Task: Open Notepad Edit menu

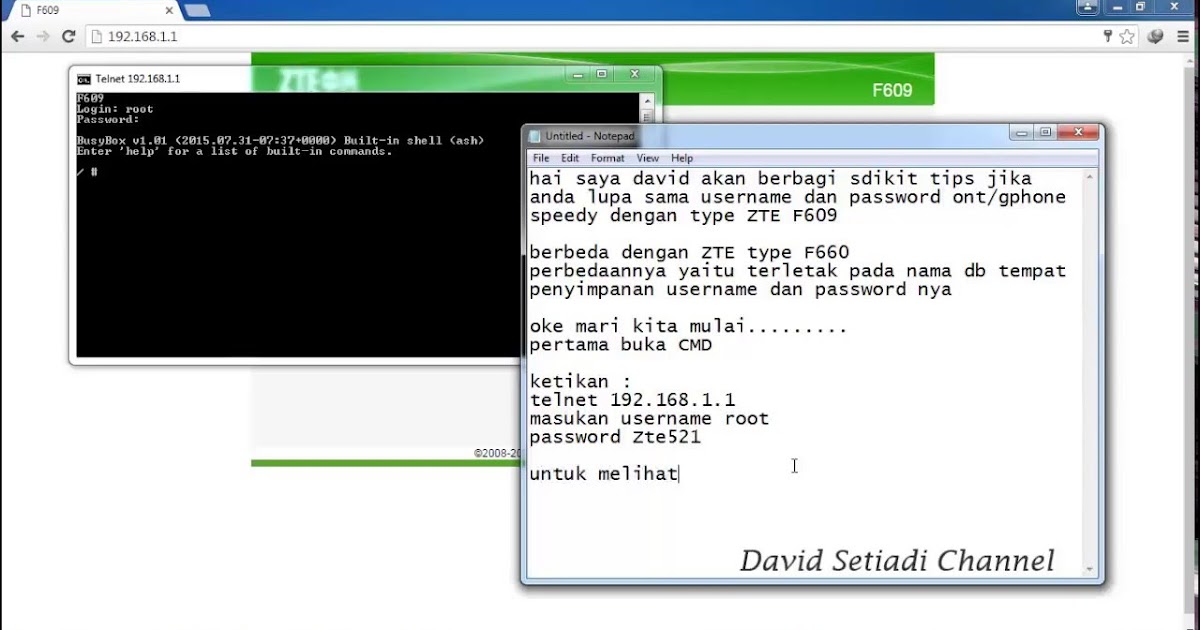Action: [x=570, y=158]
